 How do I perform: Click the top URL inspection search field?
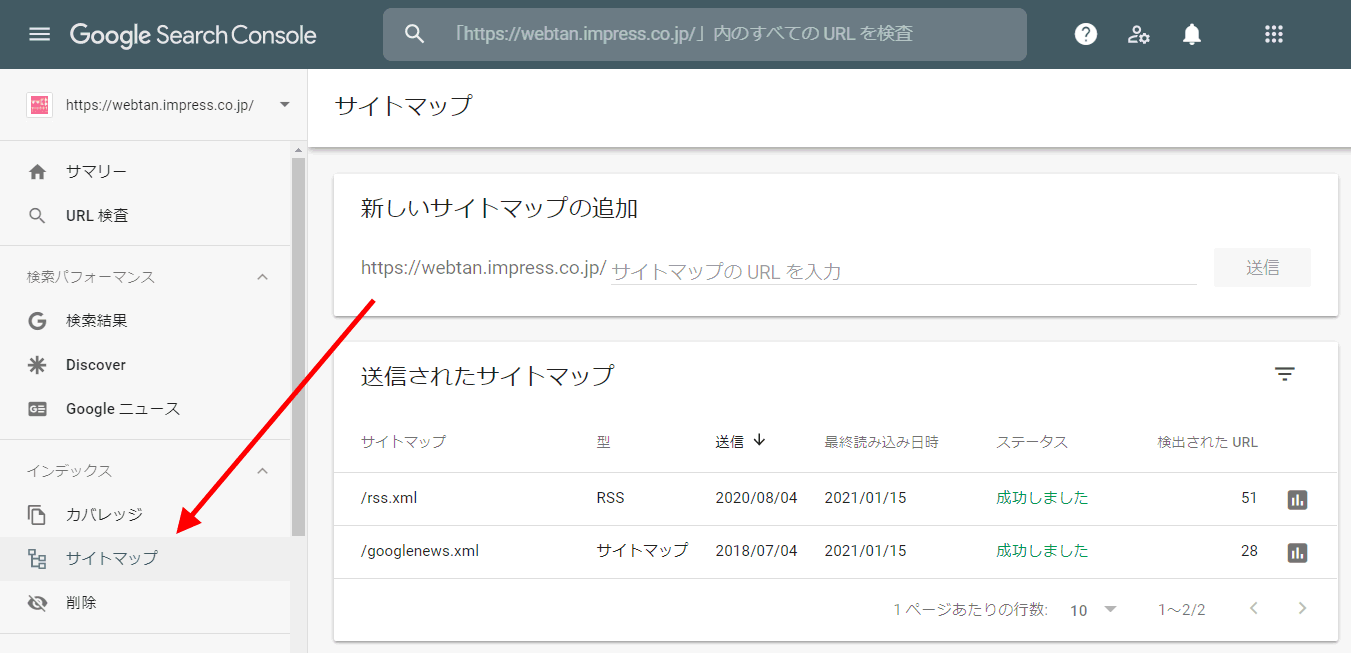point(705,34)
